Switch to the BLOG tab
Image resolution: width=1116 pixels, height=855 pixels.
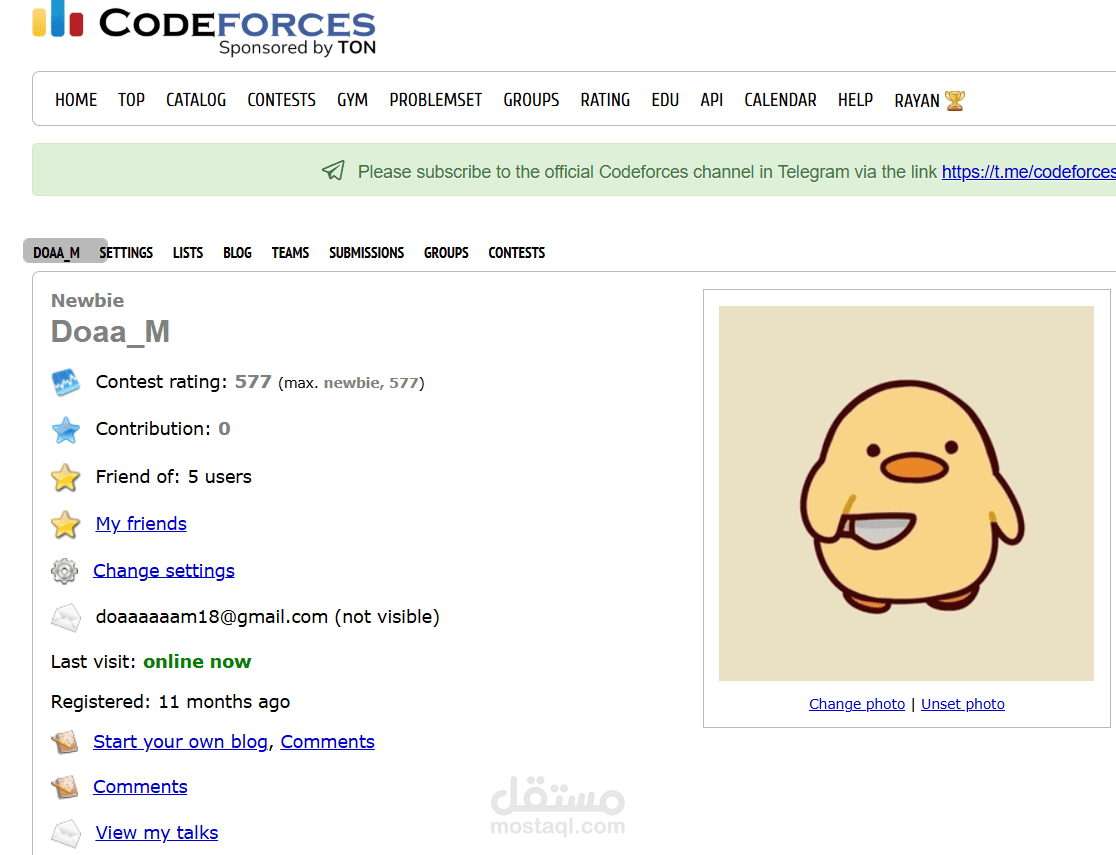point(237,253)
